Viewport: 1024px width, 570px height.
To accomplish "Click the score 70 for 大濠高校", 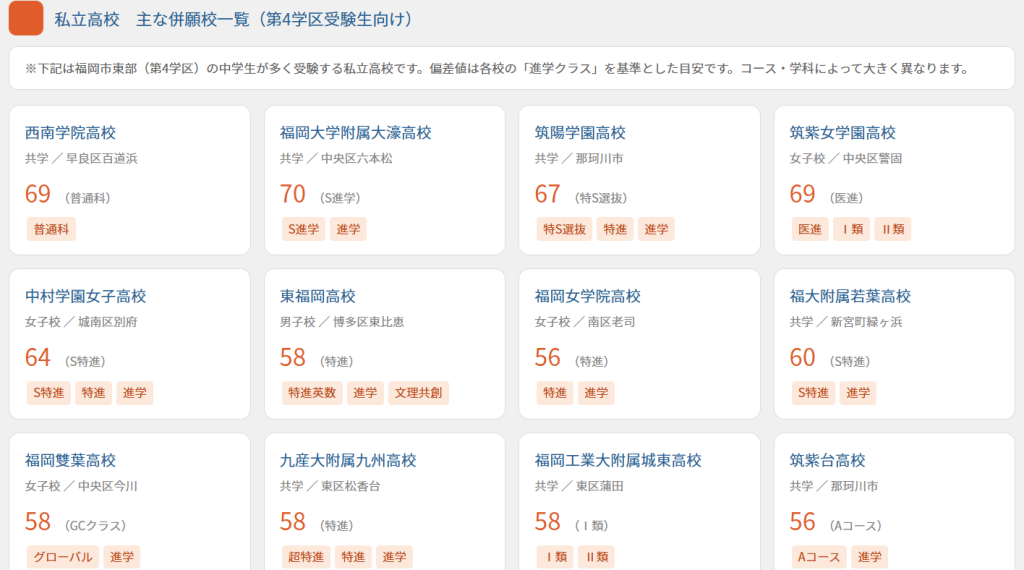I will tap(293, 195).
